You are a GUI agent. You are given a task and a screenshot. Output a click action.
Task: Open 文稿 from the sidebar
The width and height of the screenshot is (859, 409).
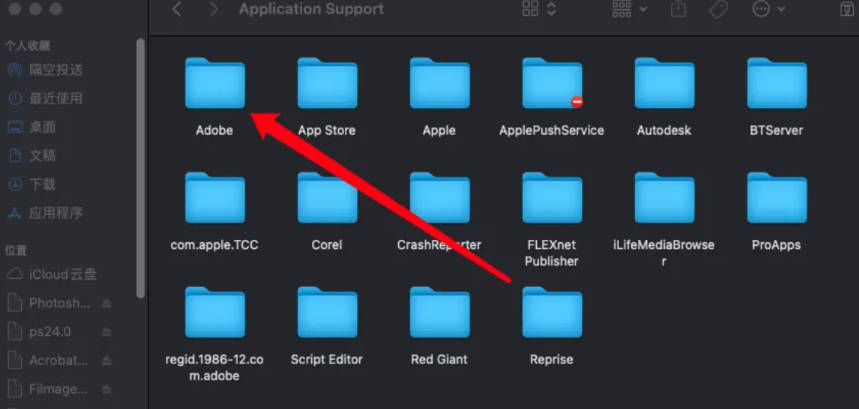pos(32,155)
